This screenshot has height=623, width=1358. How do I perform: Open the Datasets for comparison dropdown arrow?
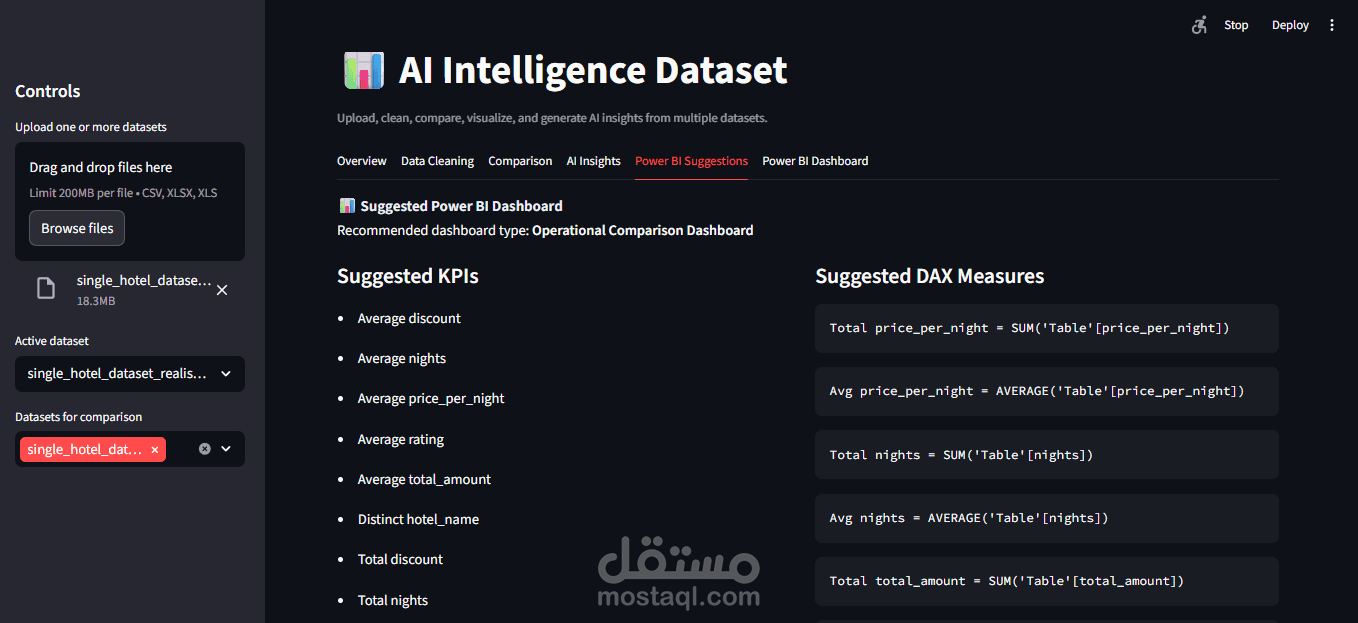pyautogui.click(x=226, y=449)
